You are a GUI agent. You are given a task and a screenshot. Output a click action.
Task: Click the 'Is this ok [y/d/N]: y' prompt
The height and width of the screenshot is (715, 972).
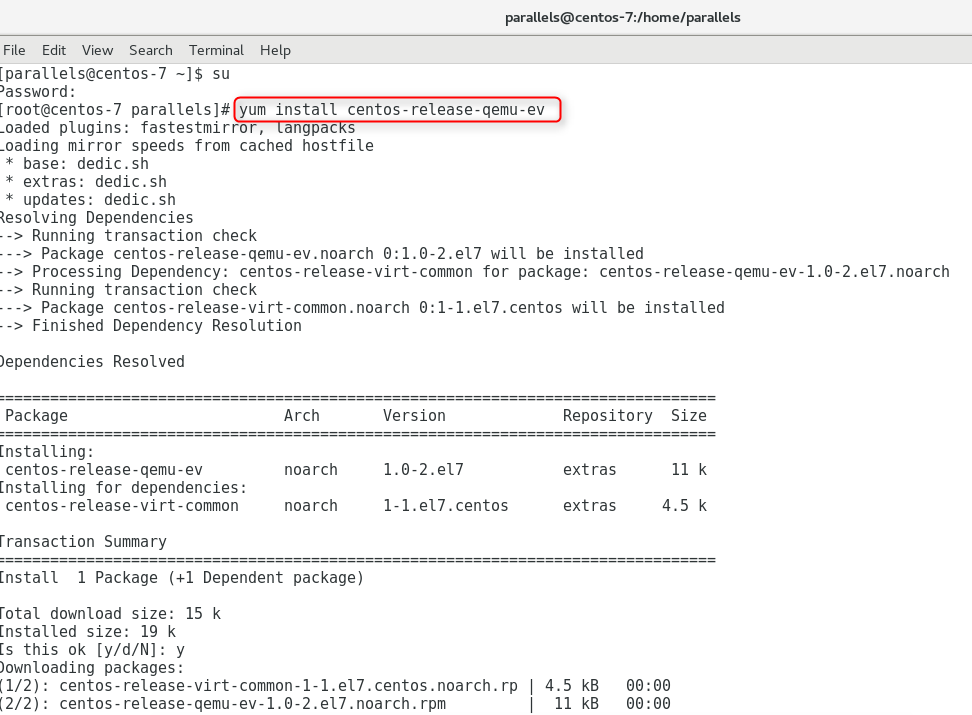coord(92,649)
